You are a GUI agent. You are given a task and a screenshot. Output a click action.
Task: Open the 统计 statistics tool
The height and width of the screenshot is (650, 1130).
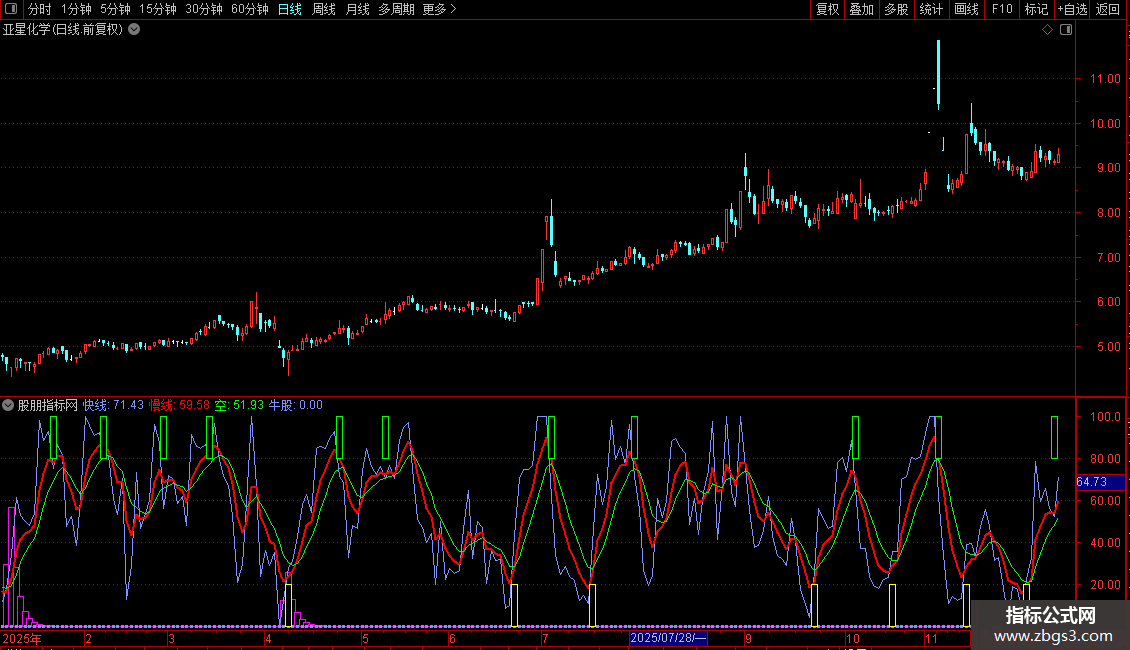point(931,9)
